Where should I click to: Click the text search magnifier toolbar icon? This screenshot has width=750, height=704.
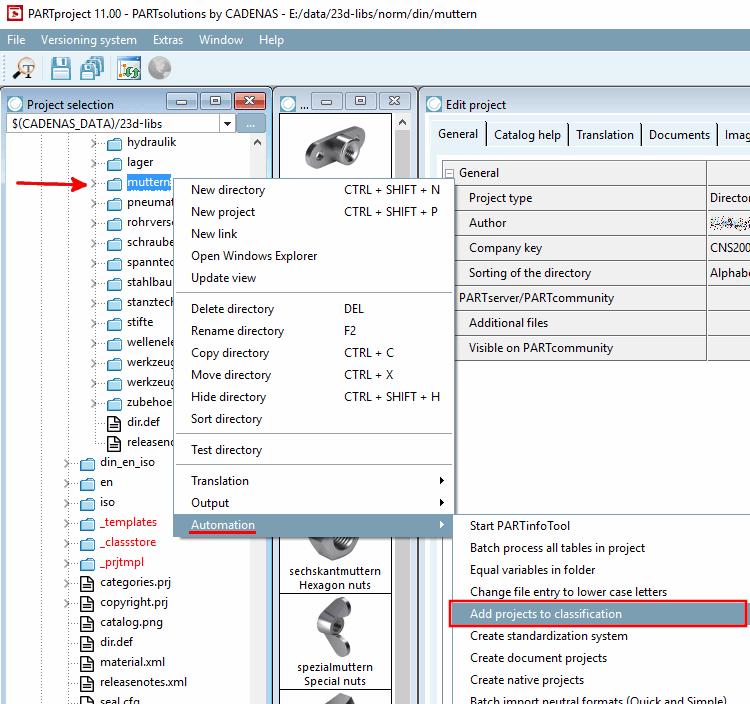24,68
